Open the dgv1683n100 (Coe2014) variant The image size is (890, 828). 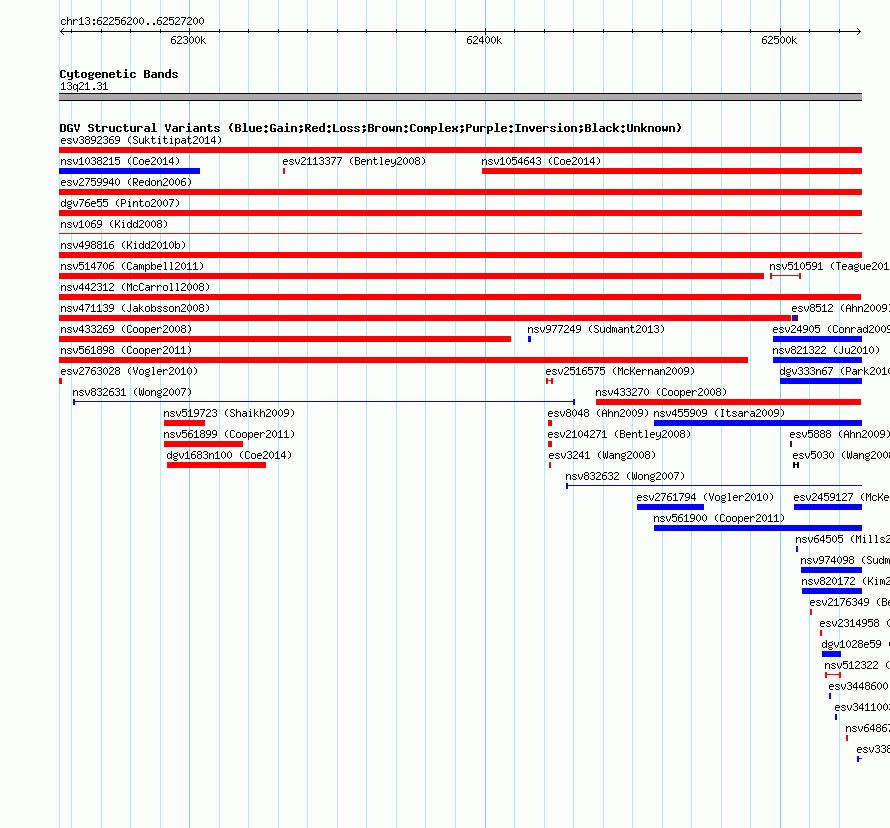[229, 455]
